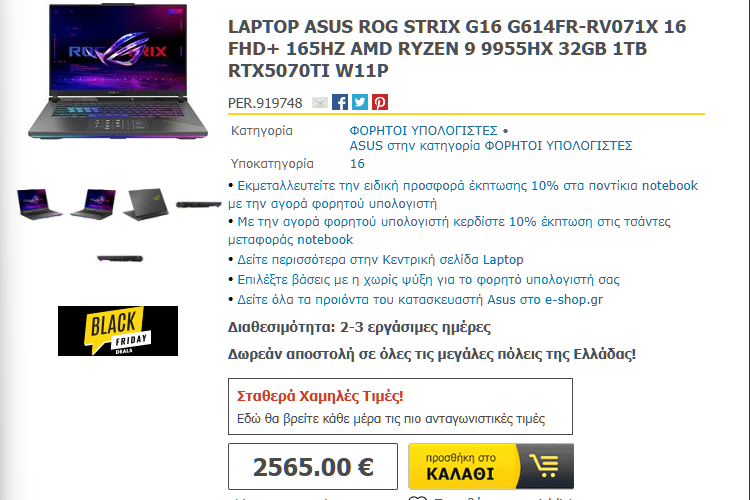
Task: Share the product via email envelope icon
Action: click(320, 102)
